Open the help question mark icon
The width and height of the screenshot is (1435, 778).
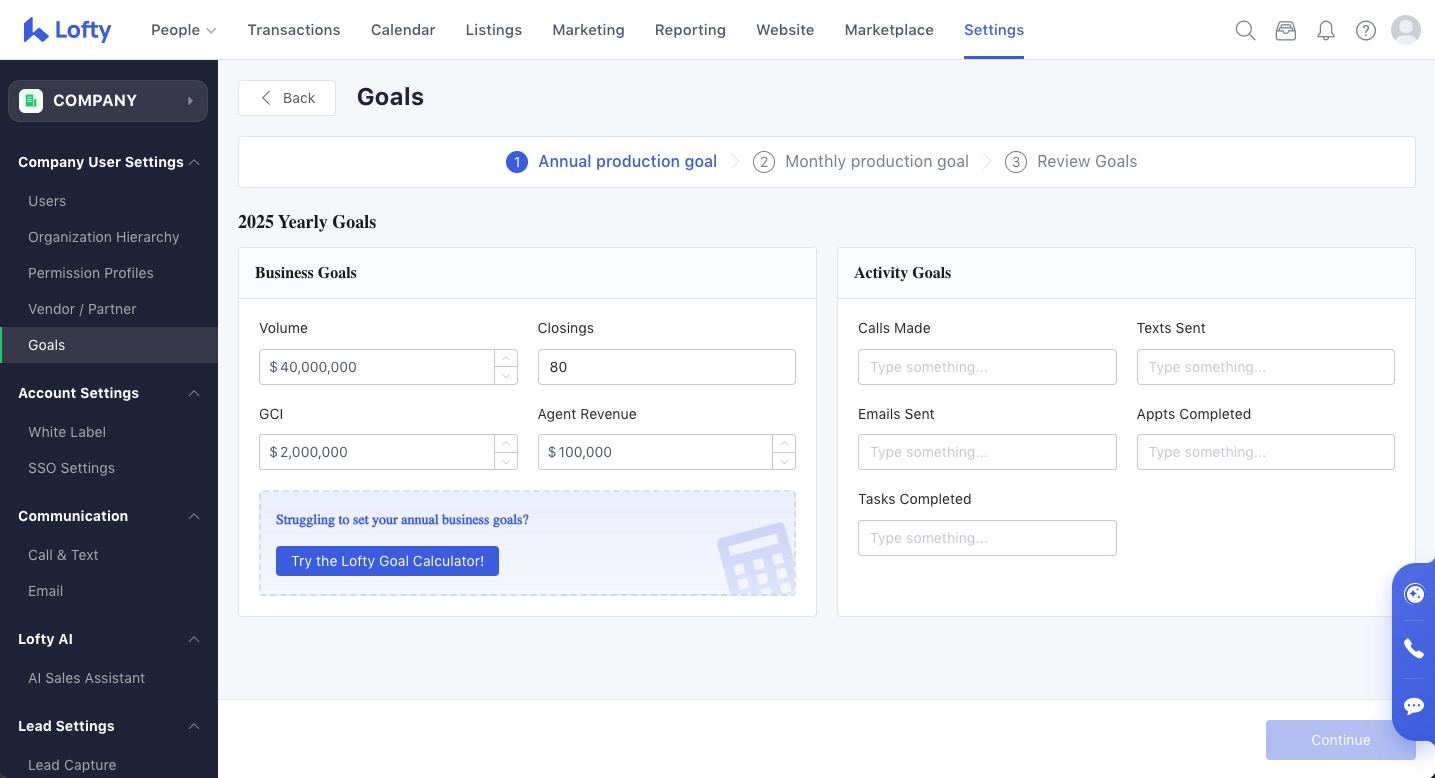tap(1366, 30)
